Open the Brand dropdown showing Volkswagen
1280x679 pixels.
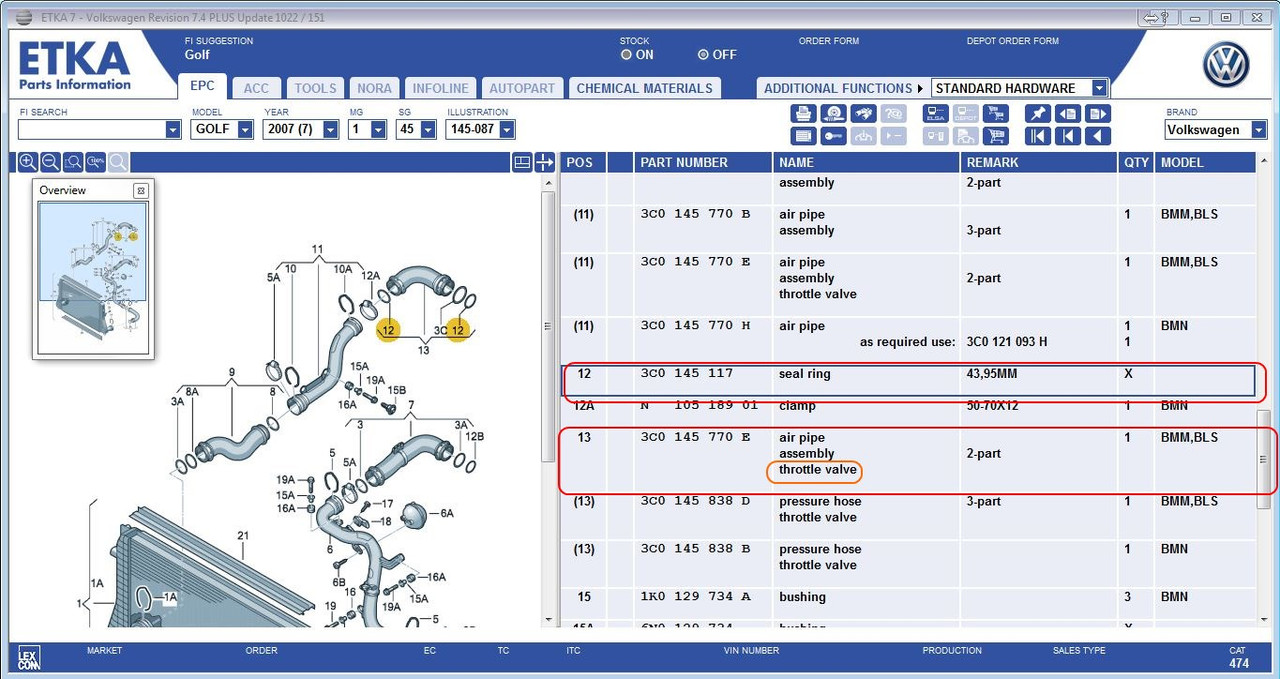[x=1258, y=129]
